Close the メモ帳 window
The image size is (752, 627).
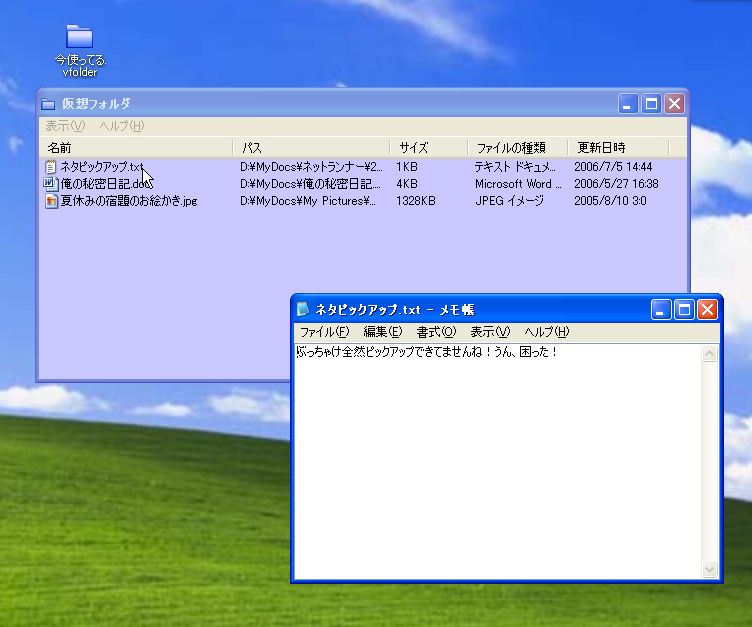point(707,309)
